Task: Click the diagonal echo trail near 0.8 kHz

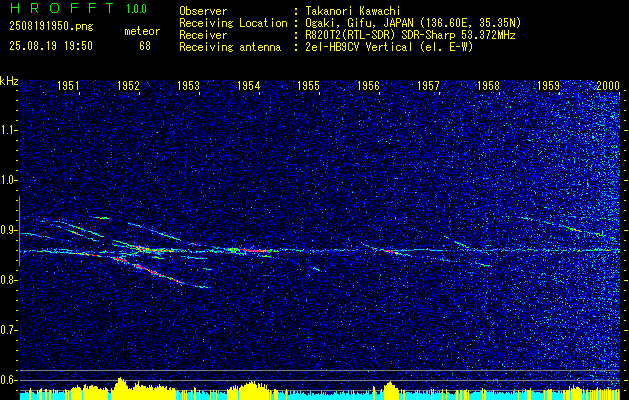Action: (x=149, y=270)
